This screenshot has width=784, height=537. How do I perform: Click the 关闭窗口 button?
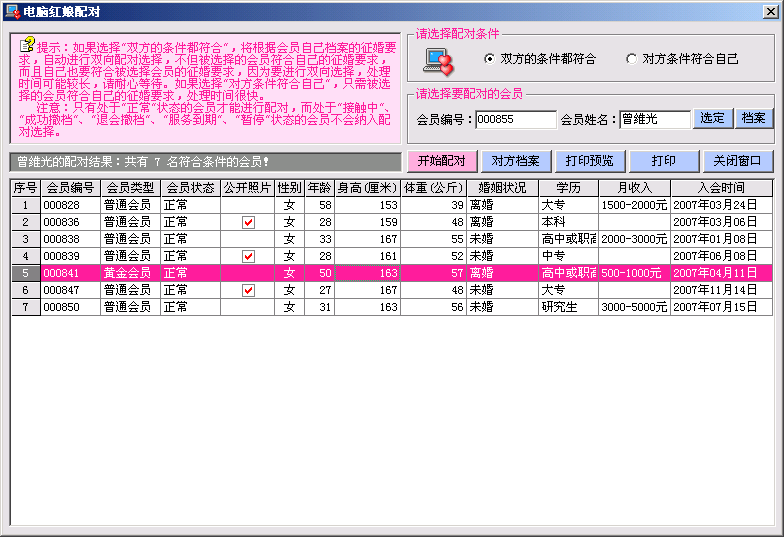pos(737,161)
